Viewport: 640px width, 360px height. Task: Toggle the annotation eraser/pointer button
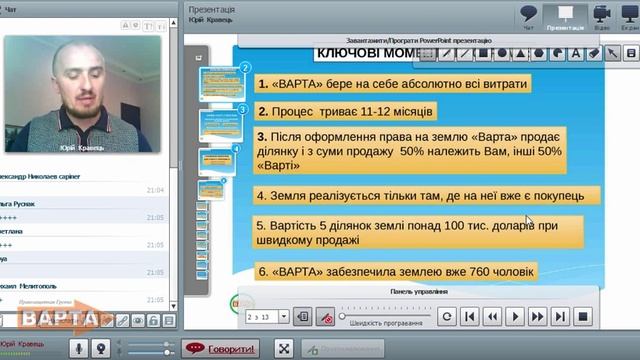pyautogui.click(x=326, y=316)
